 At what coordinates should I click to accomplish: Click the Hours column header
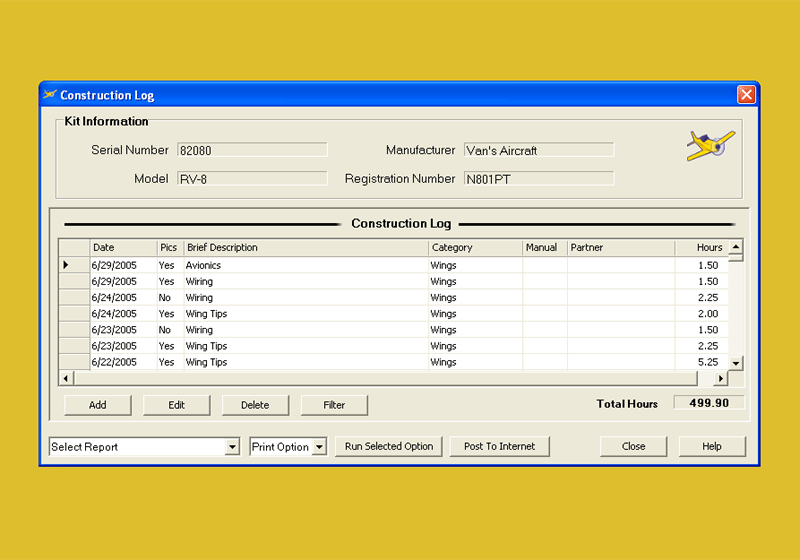point(699,247)
